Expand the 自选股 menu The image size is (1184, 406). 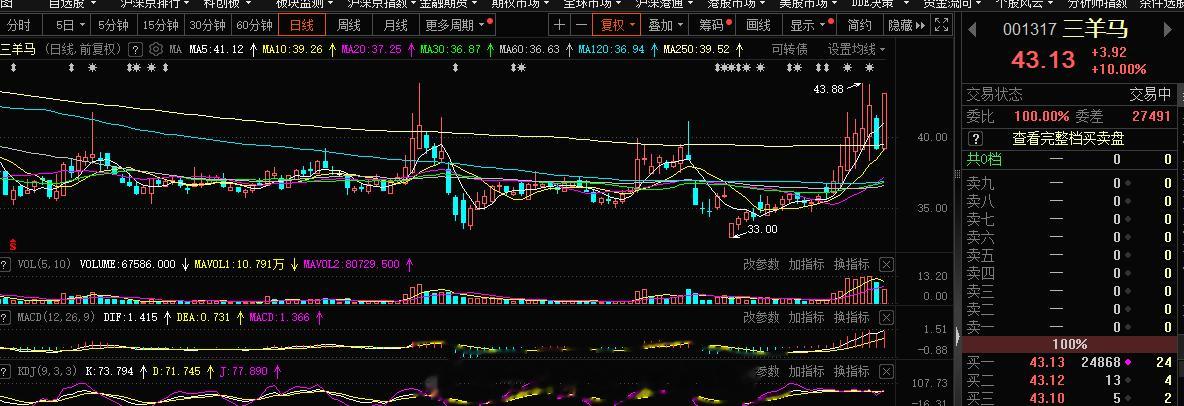(72, 4)
